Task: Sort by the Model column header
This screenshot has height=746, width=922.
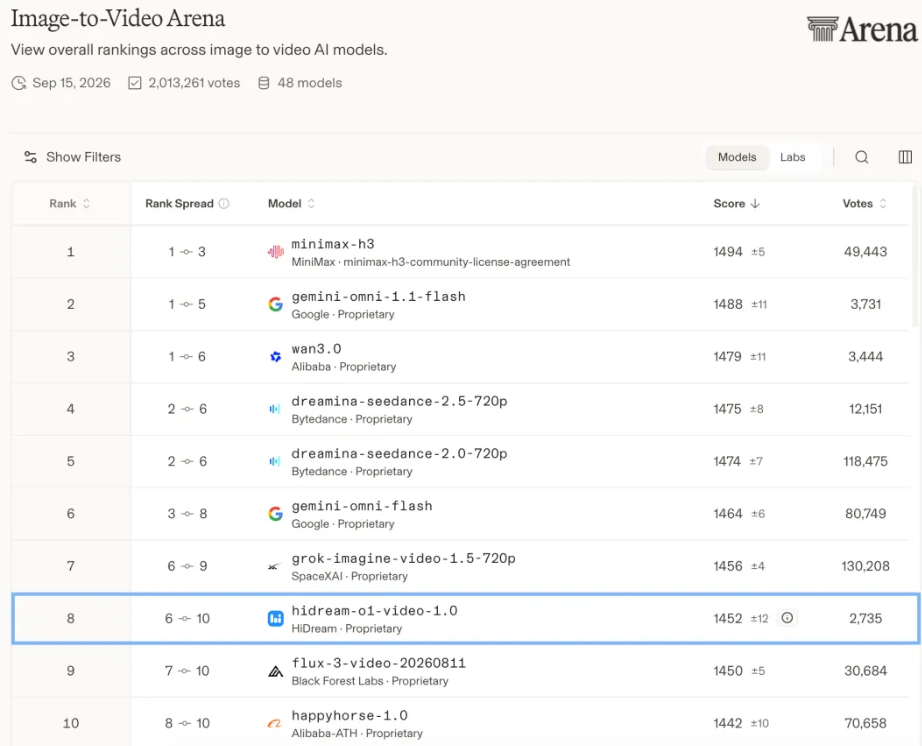Action: tap(291, 203)
